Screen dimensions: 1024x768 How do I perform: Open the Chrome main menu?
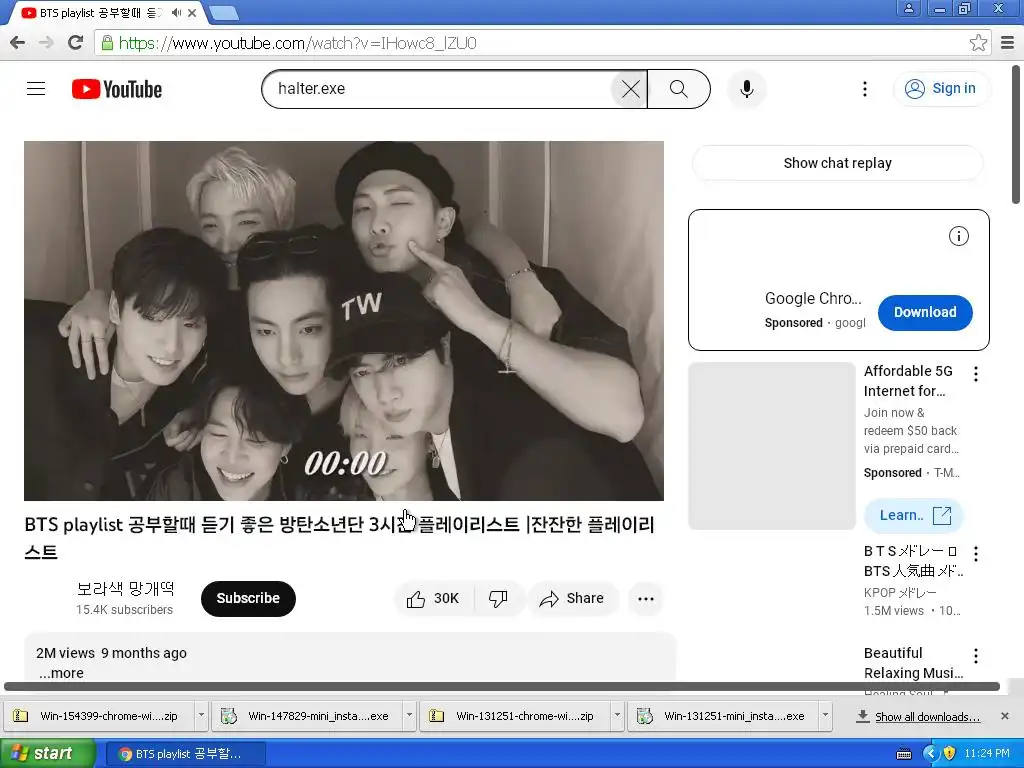1008,43
